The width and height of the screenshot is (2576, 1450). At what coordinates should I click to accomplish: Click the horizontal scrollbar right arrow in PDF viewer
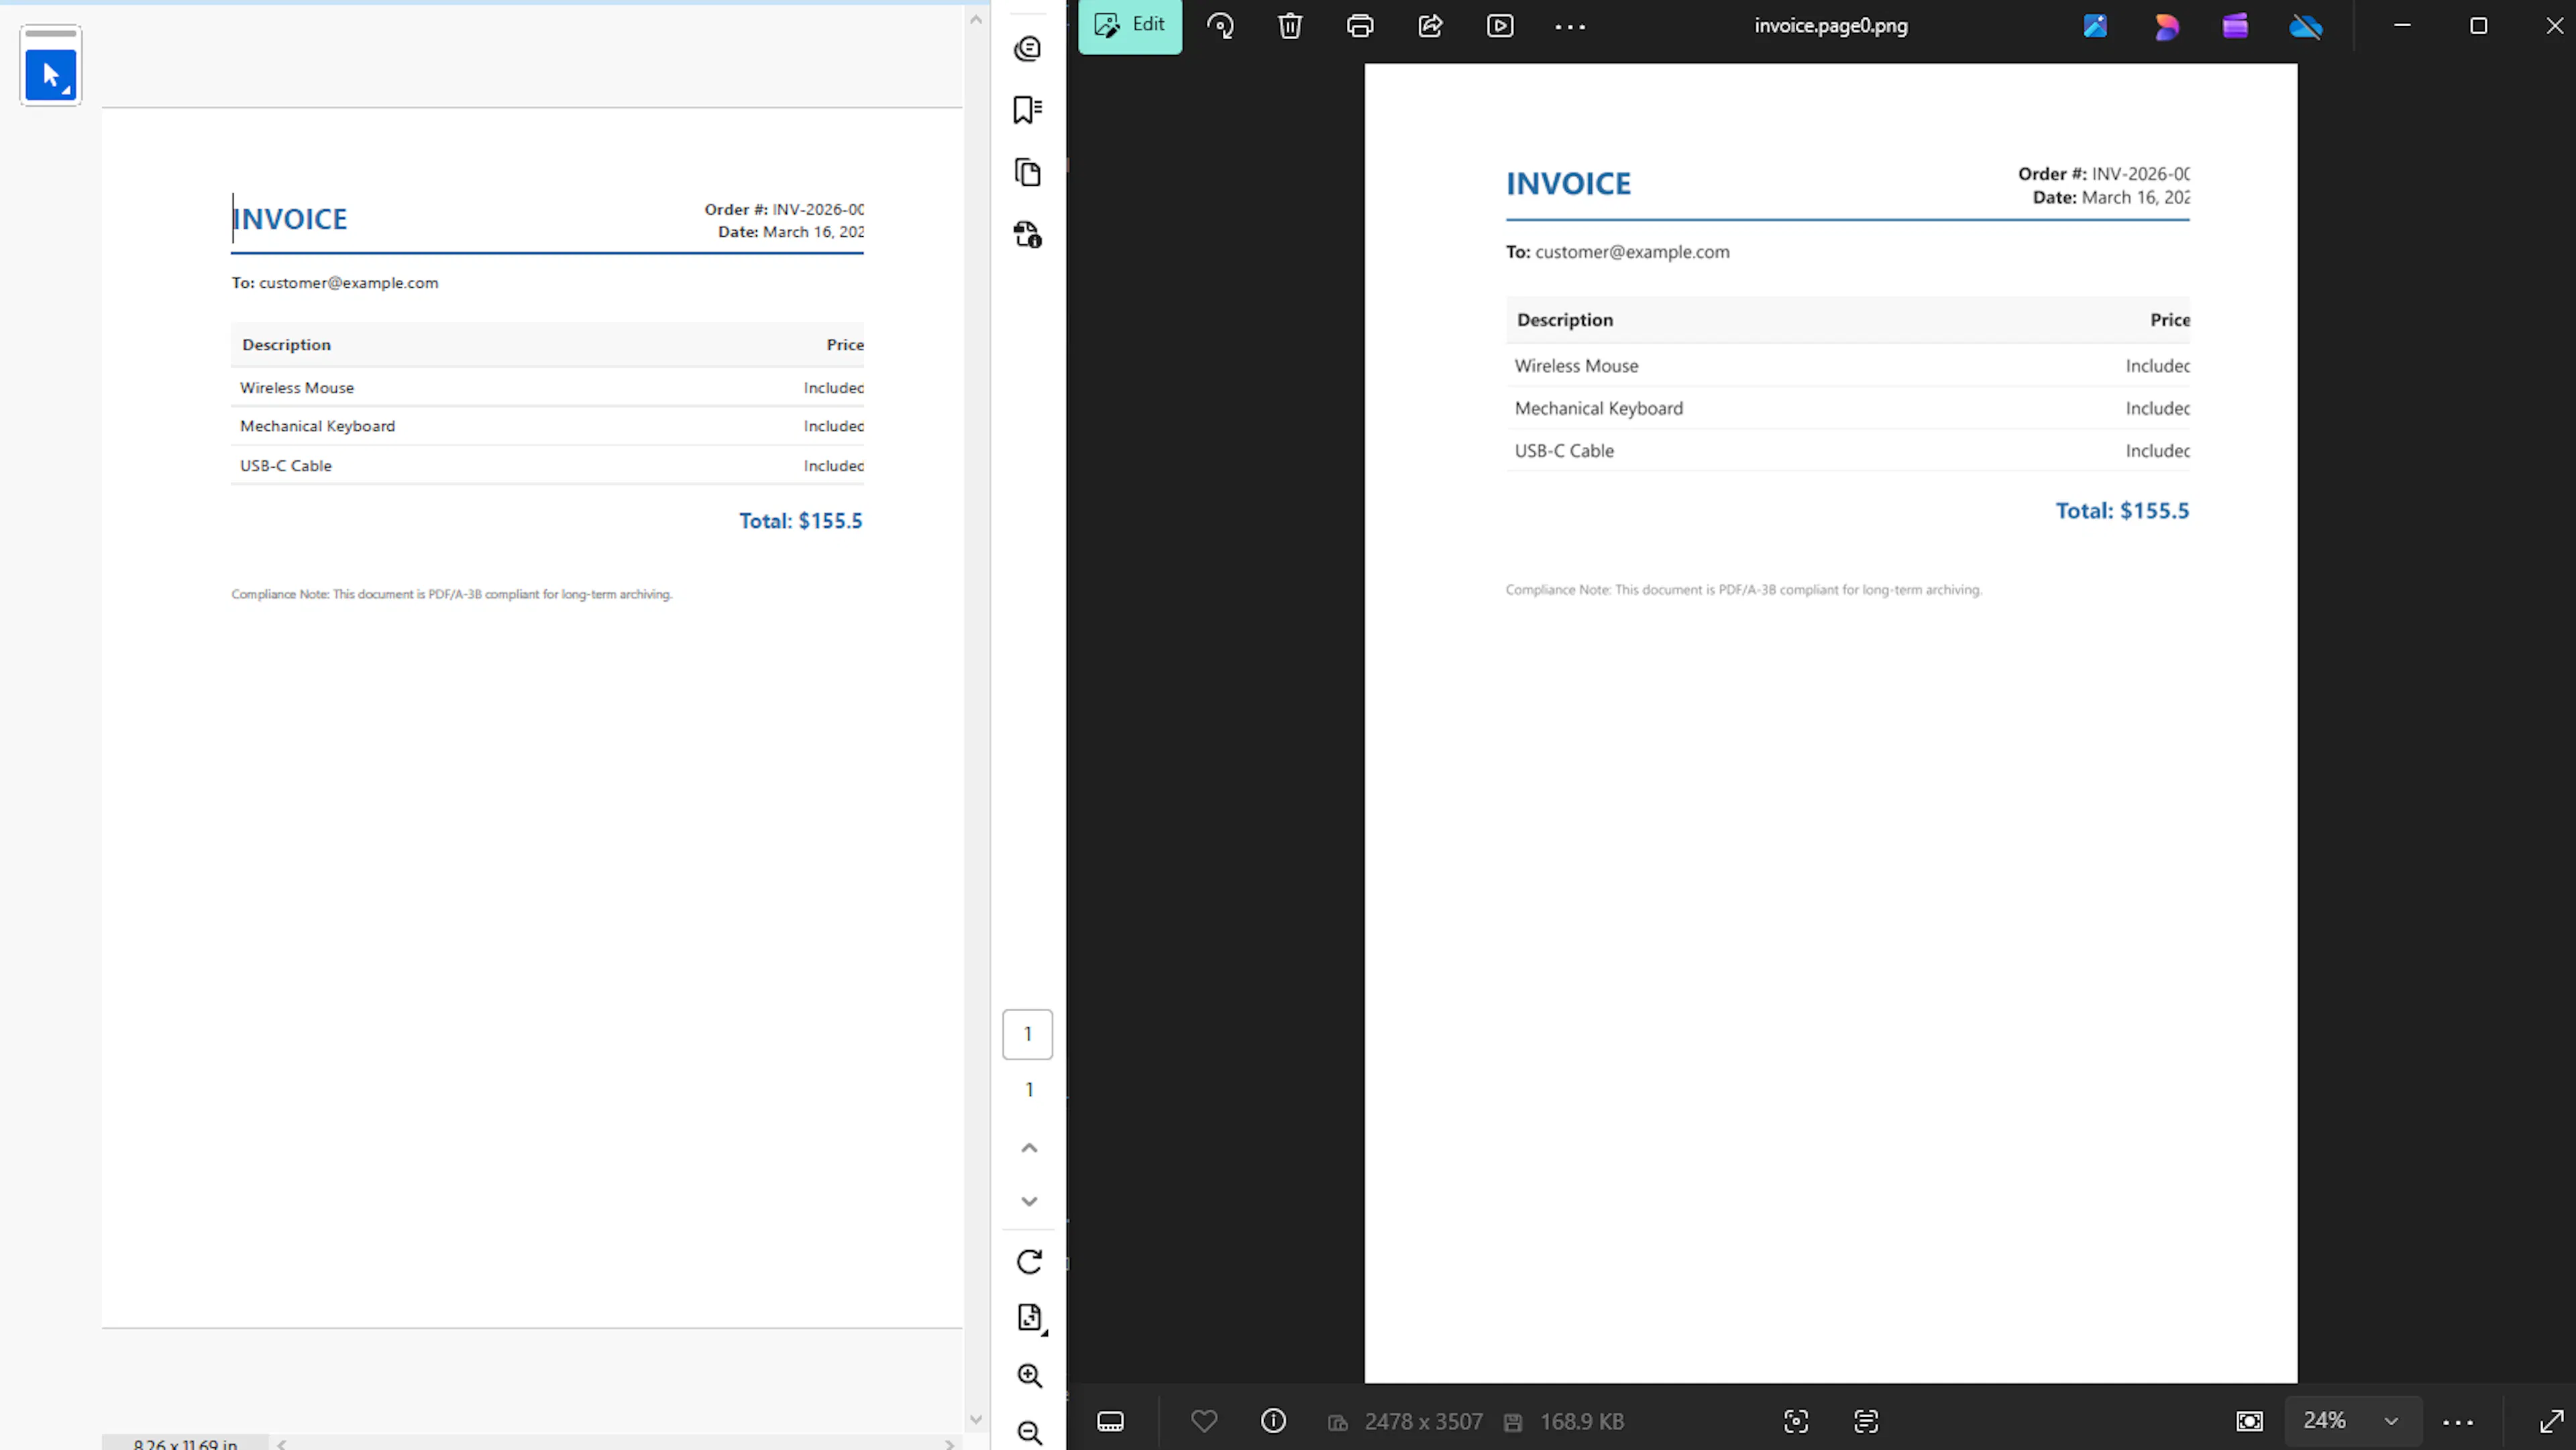949,1444
